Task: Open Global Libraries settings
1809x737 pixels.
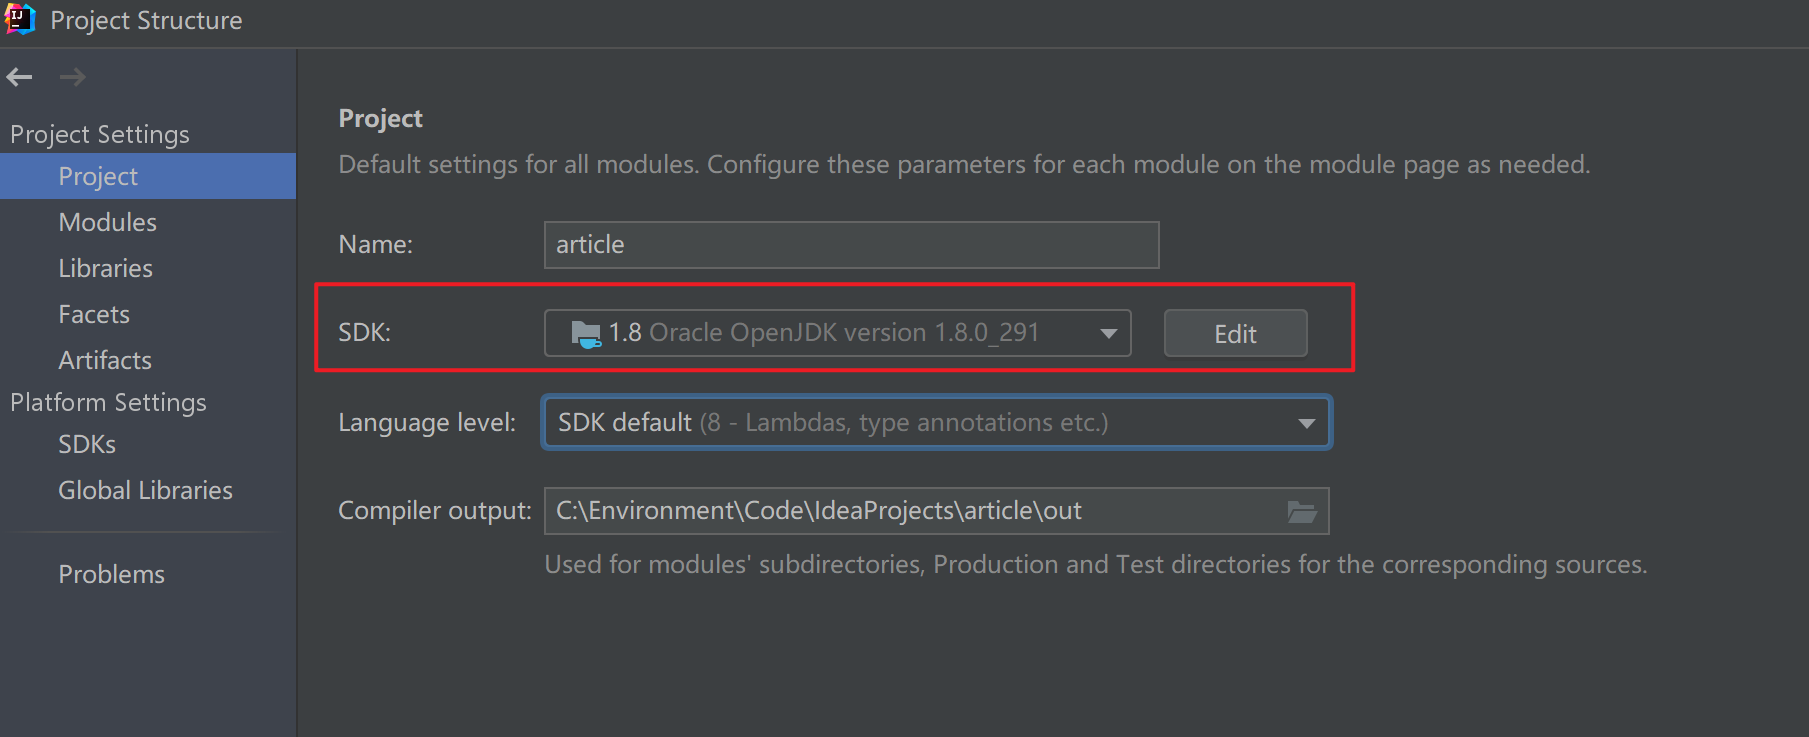Action: [145, 491]
